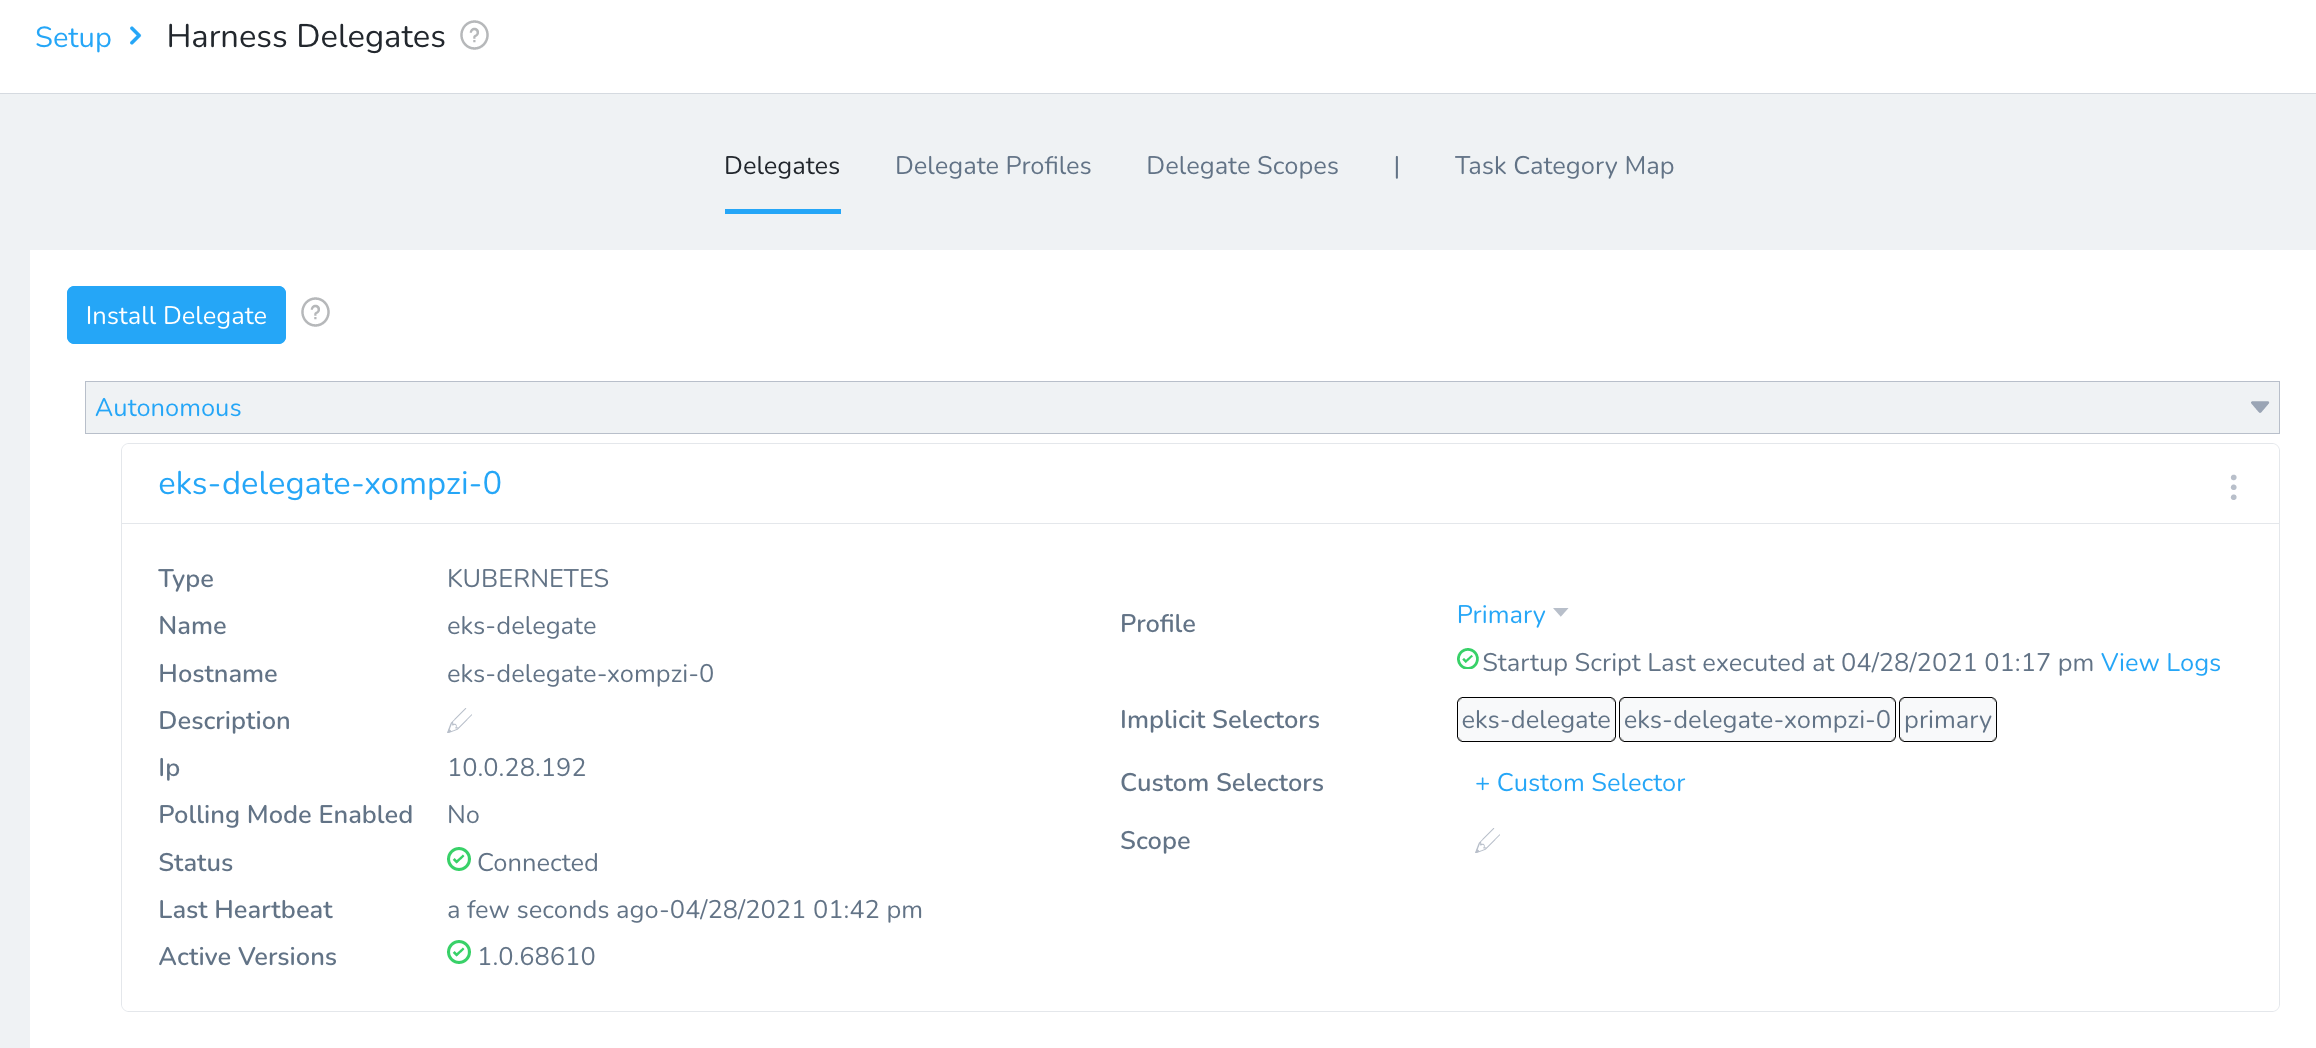The width and height of the screenshot is (2316, 1048).
Task: Click help icon next to Install Delegate
Action: [316, 313]
